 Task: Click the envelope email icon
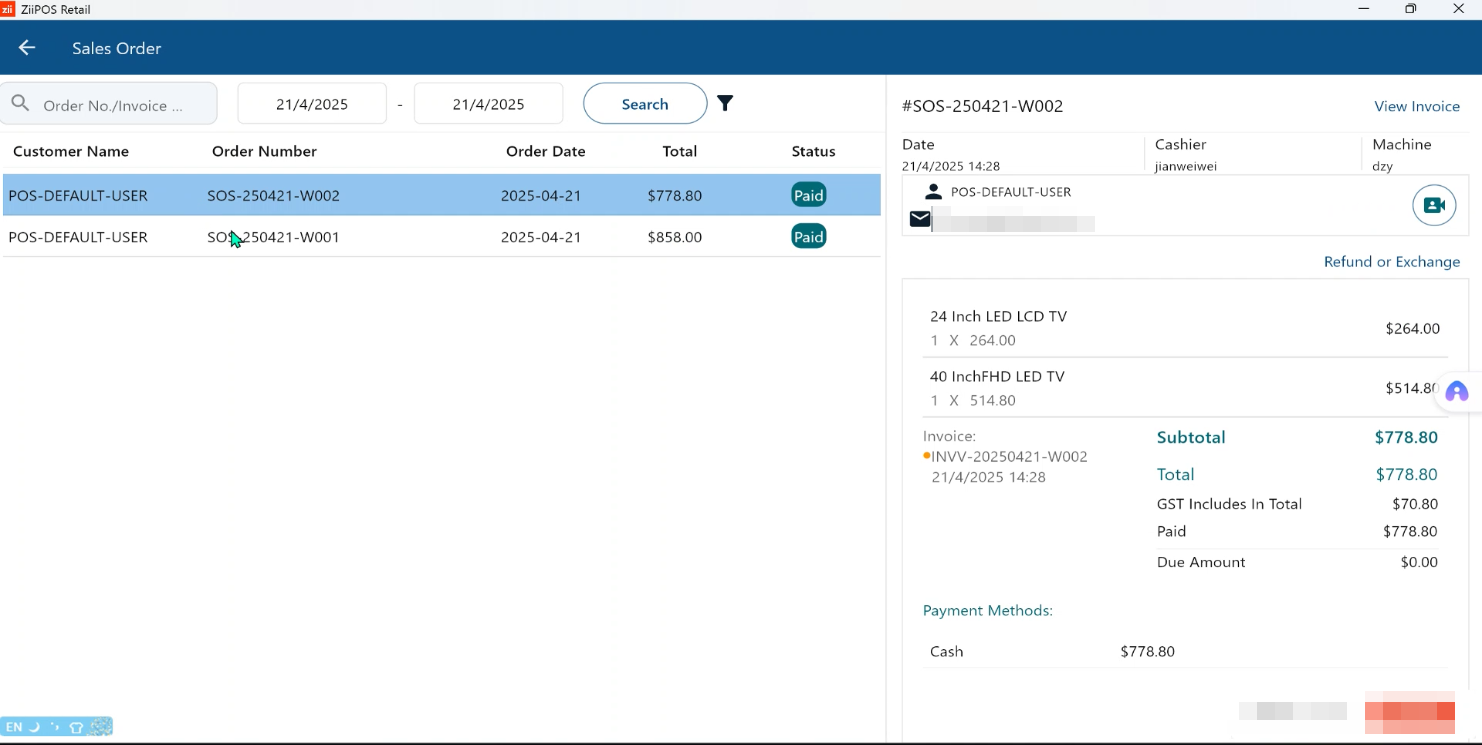point(919,219)
